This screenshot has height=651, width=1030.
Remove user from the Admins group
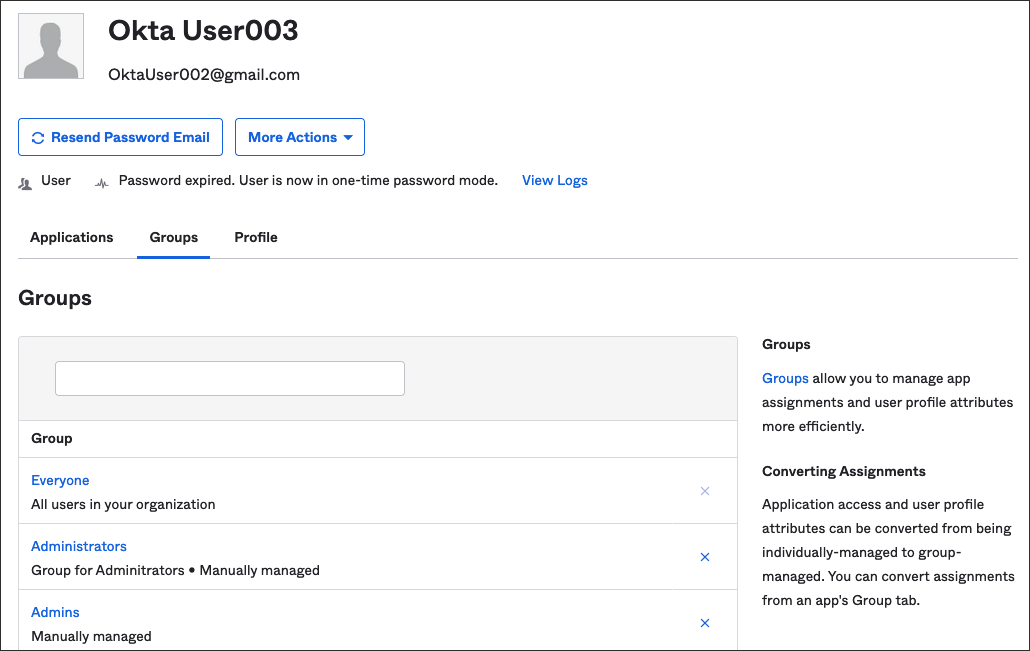(704, 623)
